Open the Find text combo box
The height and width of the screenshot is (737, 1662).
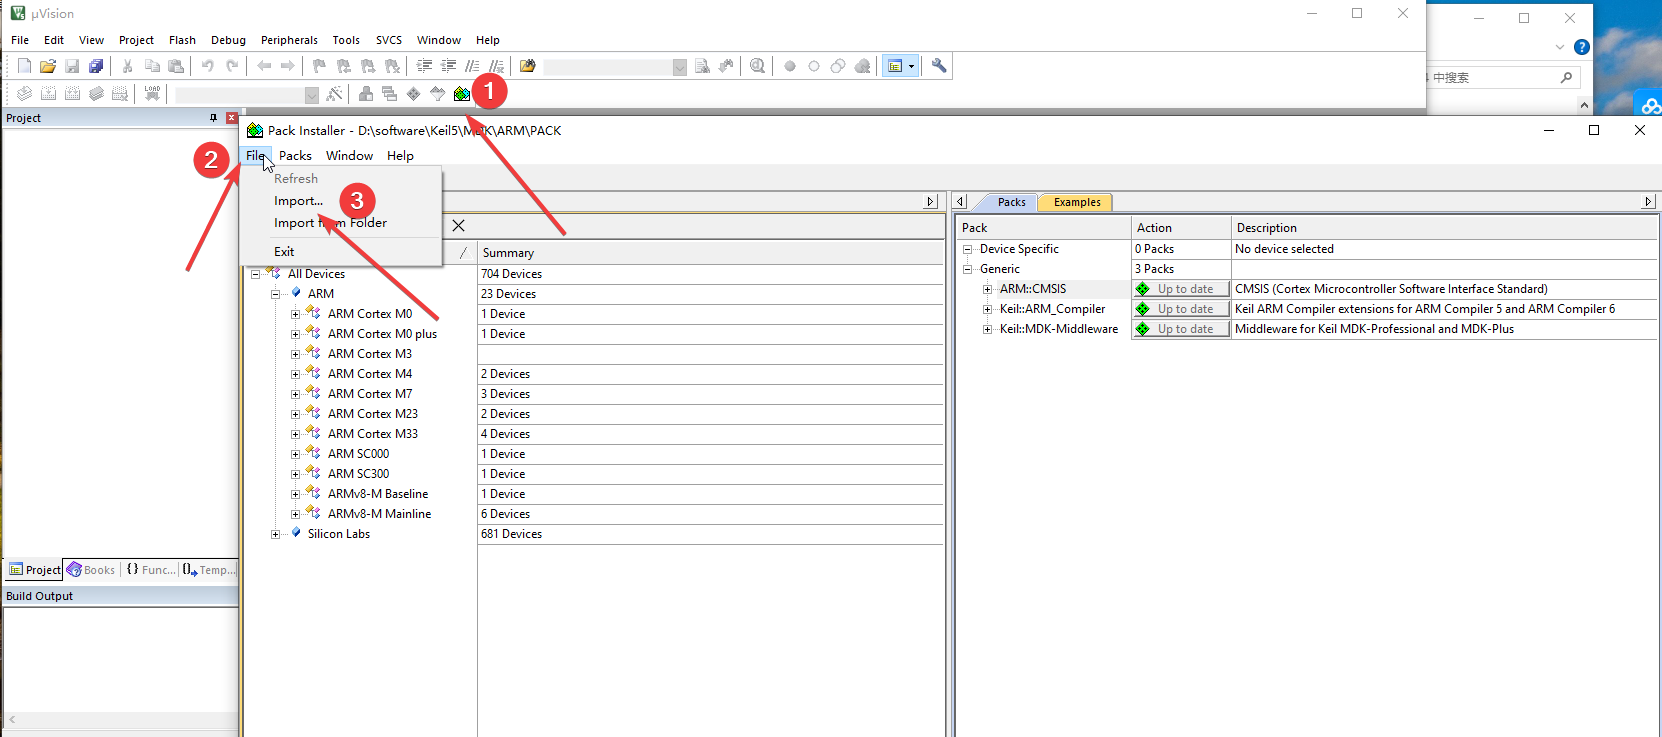pyautogui.click(x=616, y=67)
